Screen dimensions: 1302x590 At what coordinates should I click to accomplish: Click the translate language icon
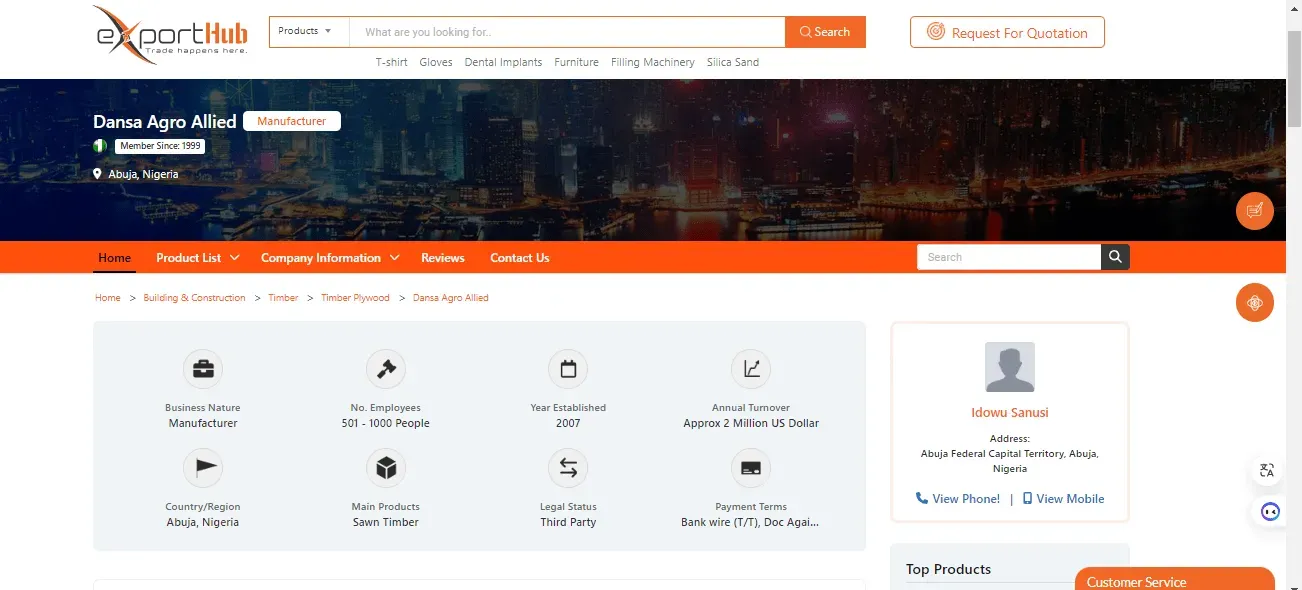1267,470
